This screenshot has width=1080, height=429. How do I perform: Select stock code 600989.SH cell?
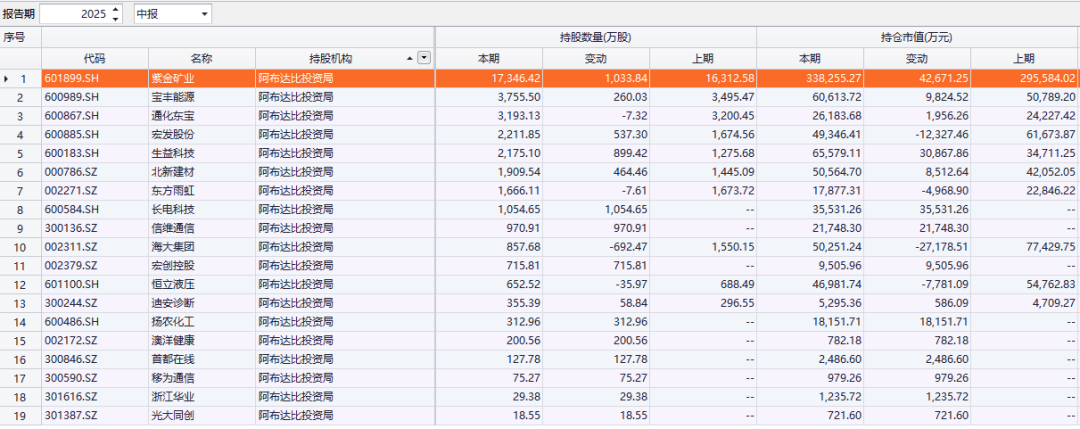(94, 97)
